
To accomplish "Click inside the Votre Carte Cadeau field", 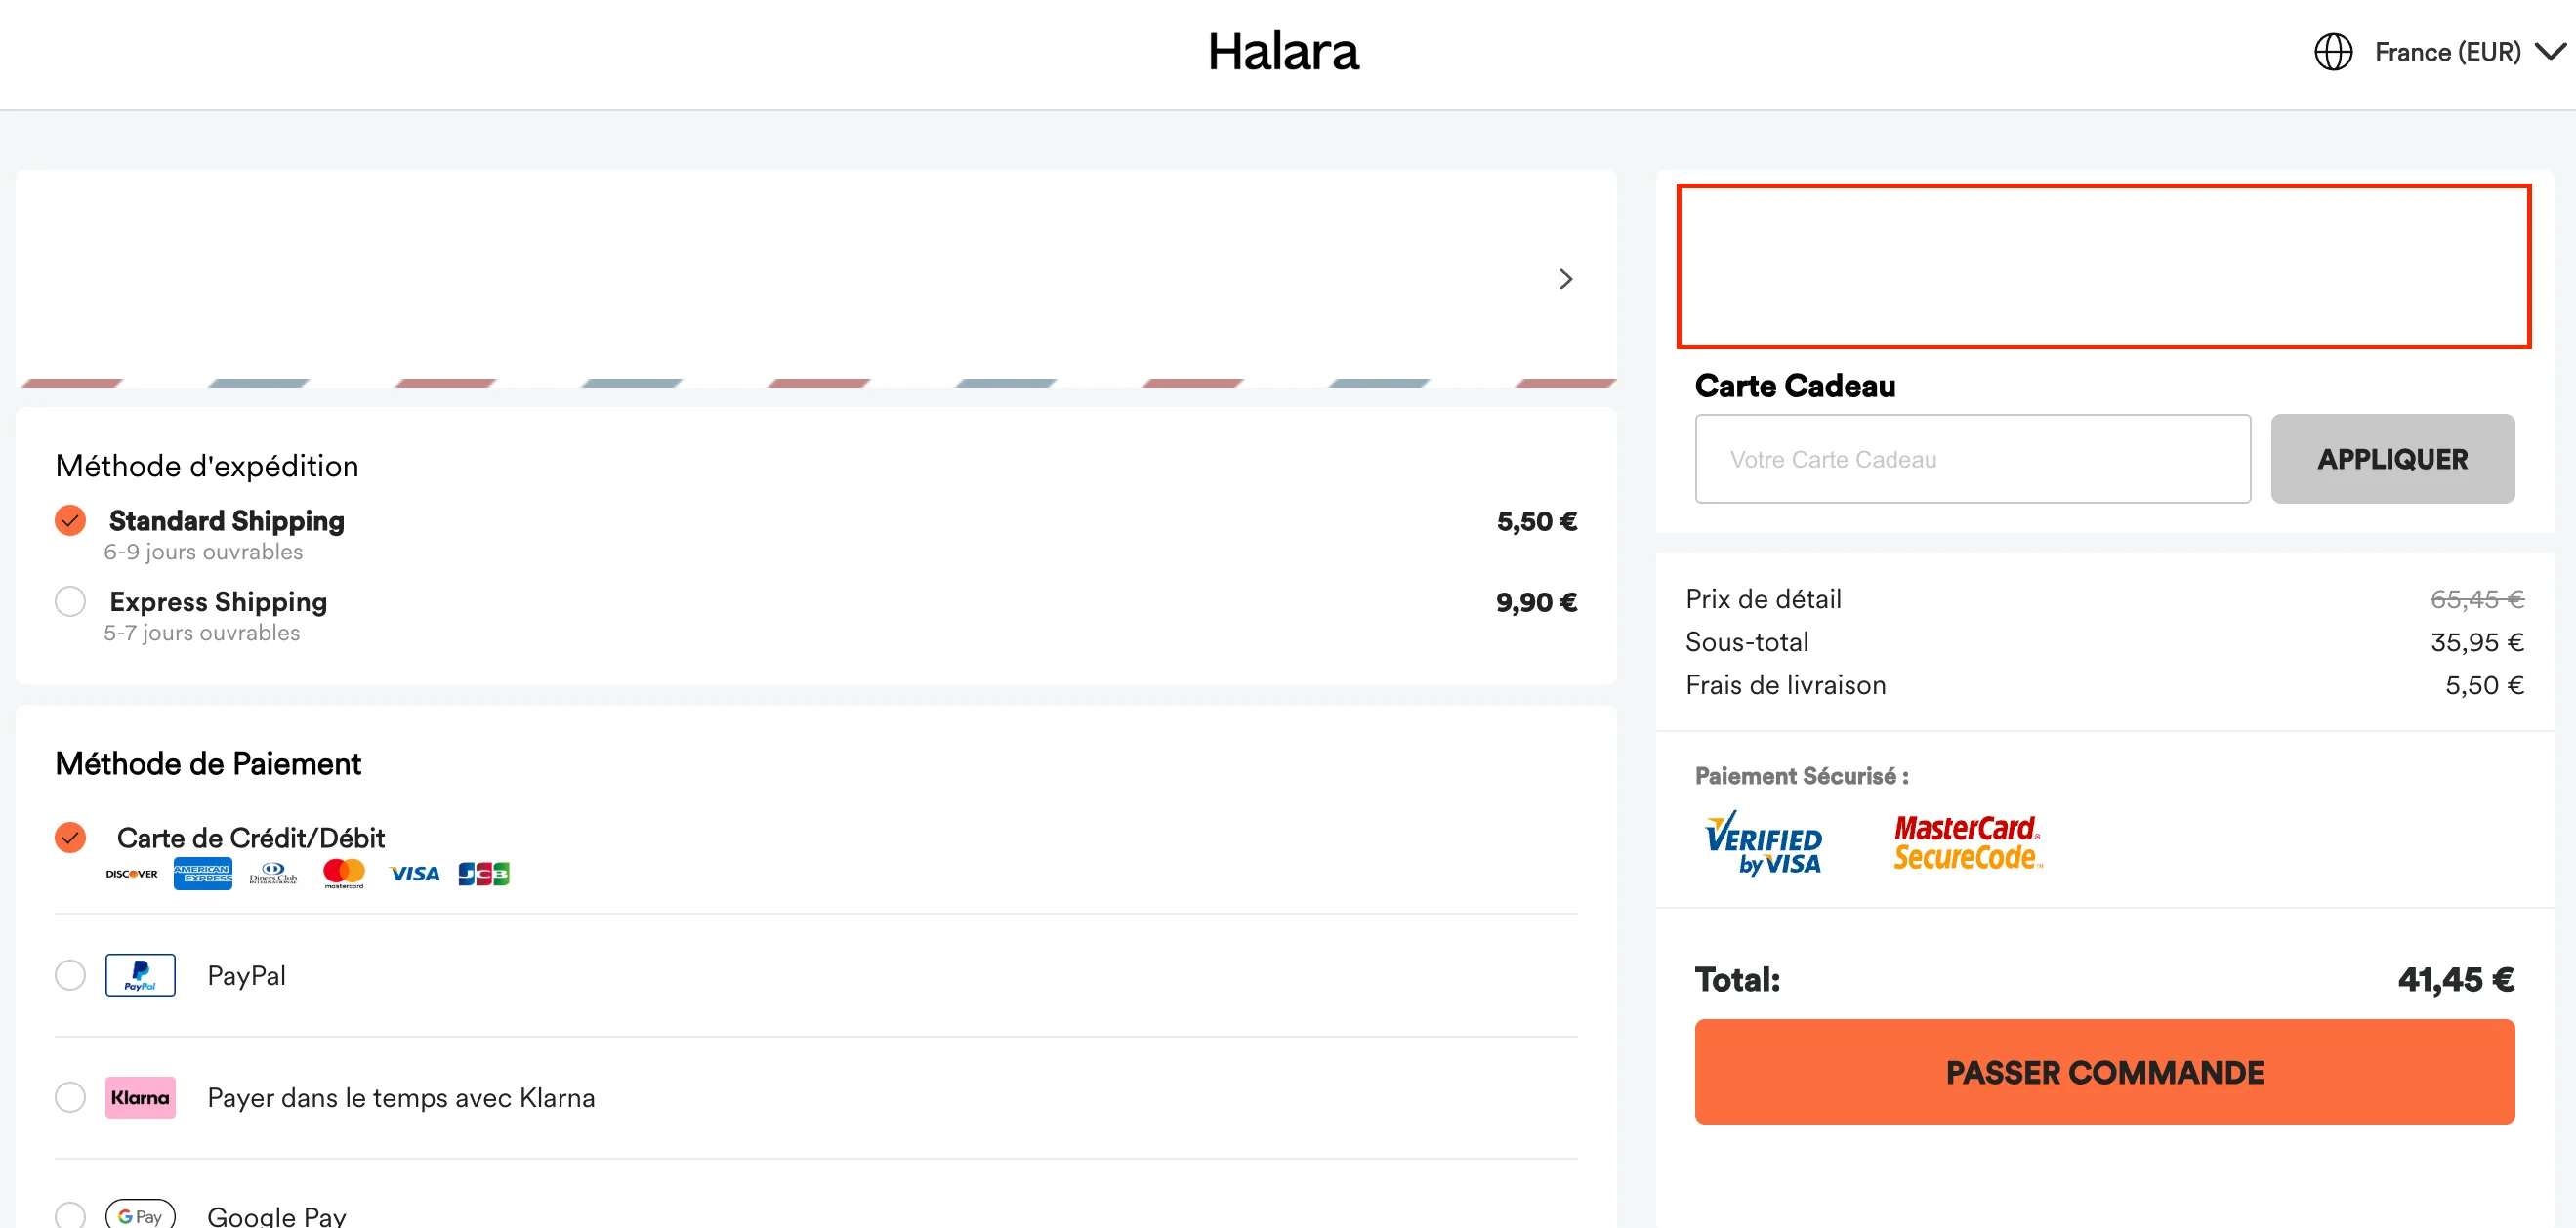I will (x=1972, y=458).
